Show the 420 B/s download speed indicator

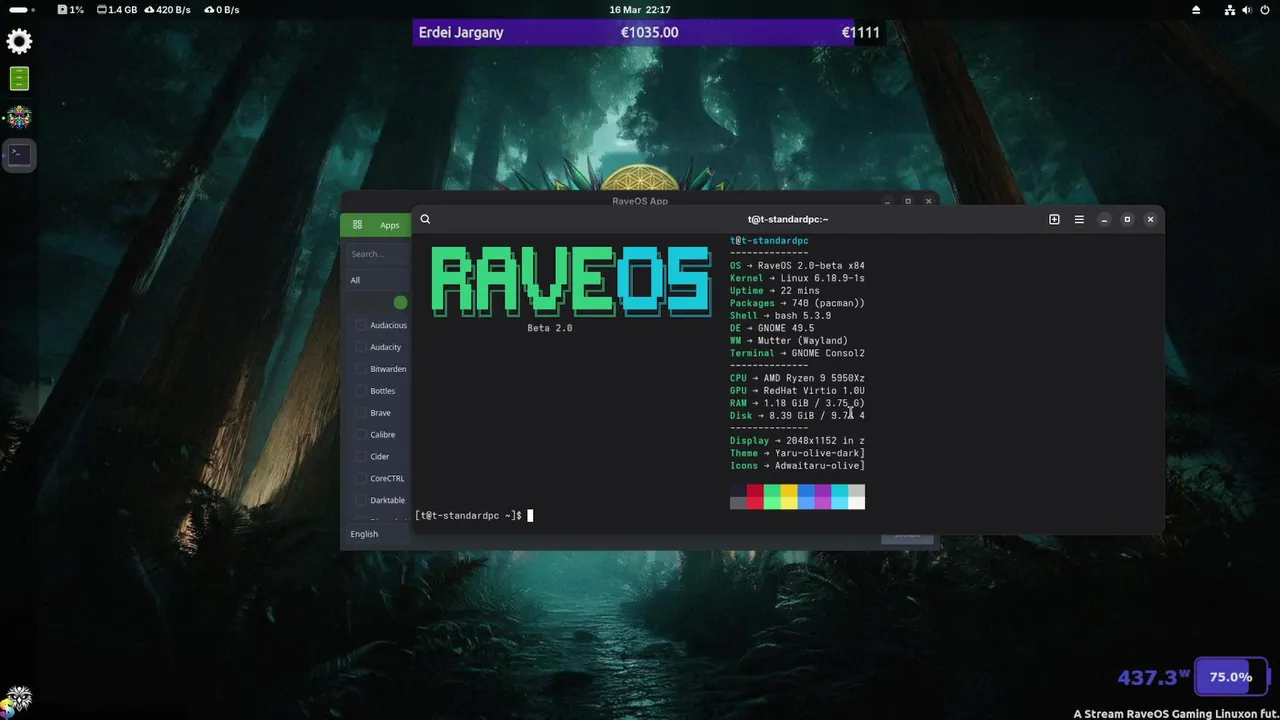click(x=167, y=9)
